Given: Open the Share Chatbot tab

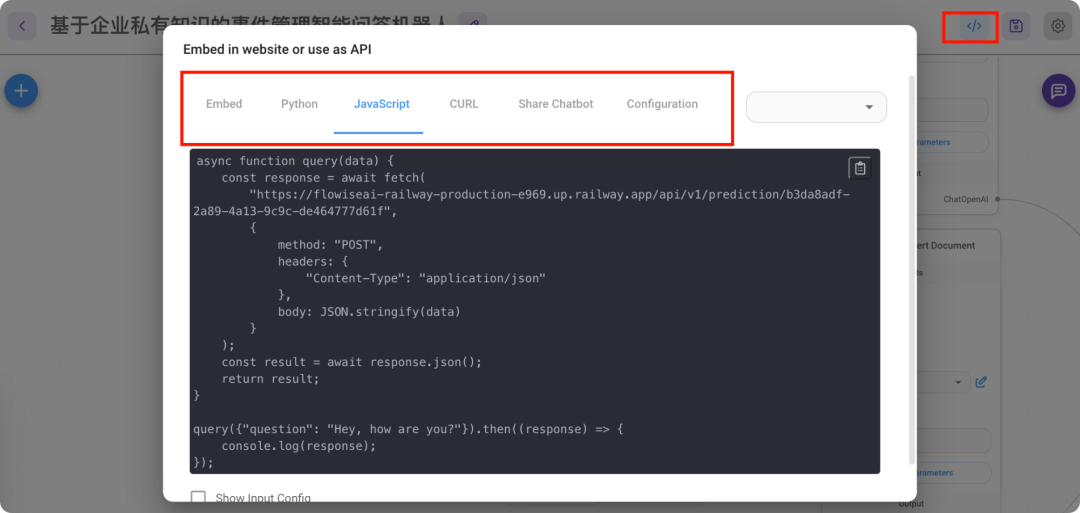Looking at the screenshot, I should 555,104.
